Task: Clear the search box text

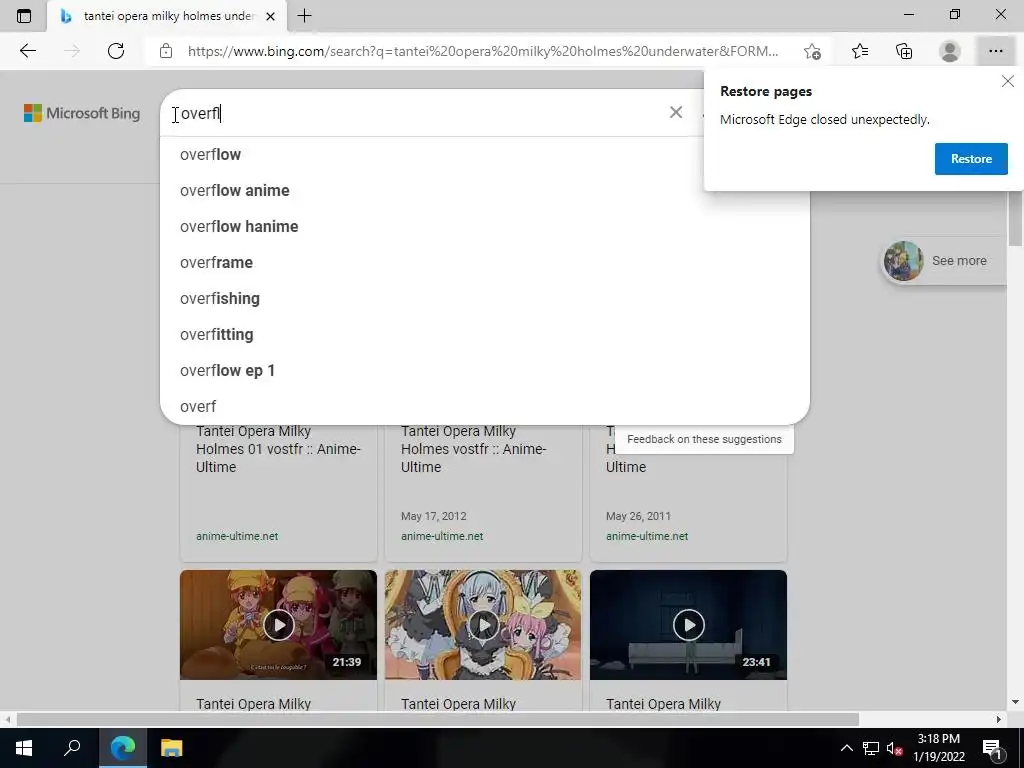Action: point(676,112)
